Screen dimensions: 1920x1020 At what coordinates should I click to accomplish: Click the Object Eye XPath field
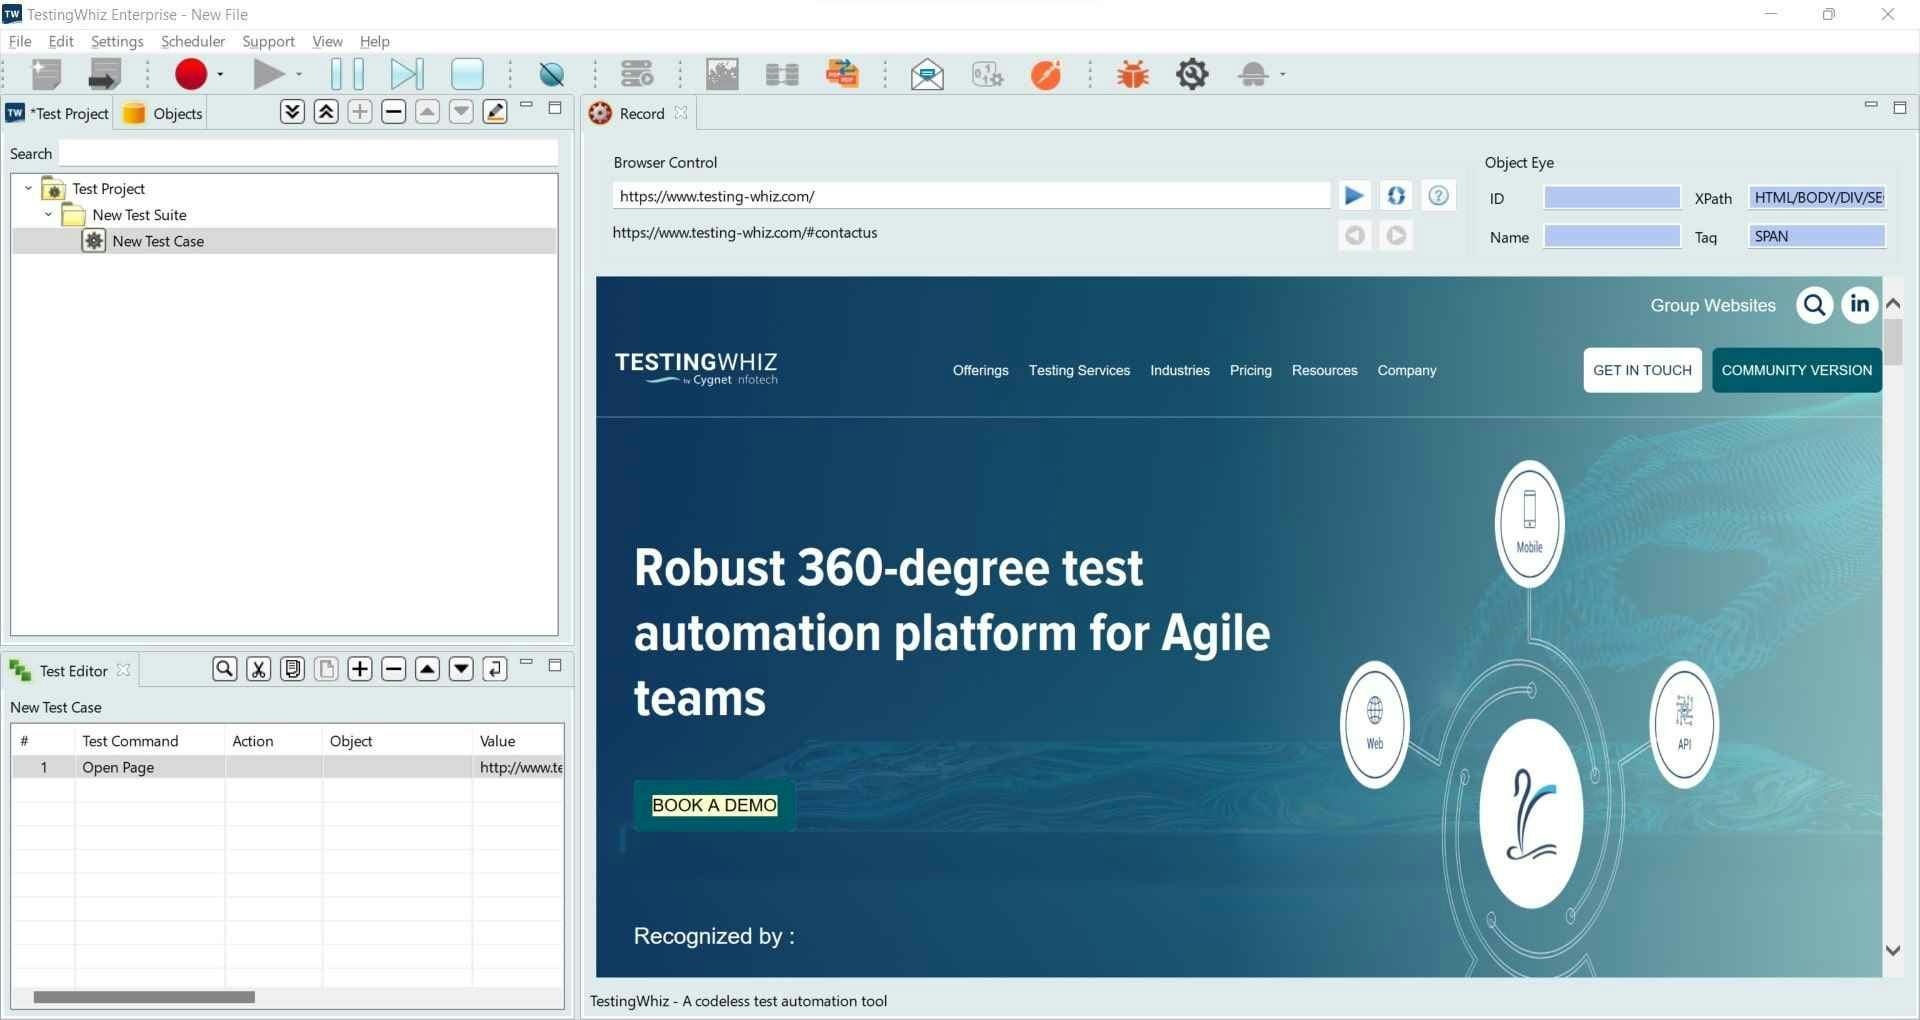(1817, 197)
